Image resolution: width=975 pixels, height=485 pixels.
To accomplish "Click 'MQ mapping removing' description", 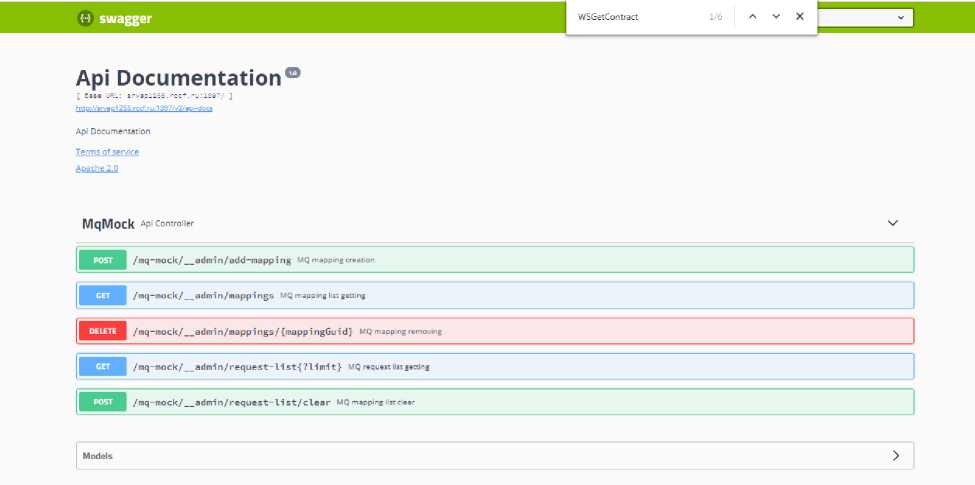I will (400, 331).
